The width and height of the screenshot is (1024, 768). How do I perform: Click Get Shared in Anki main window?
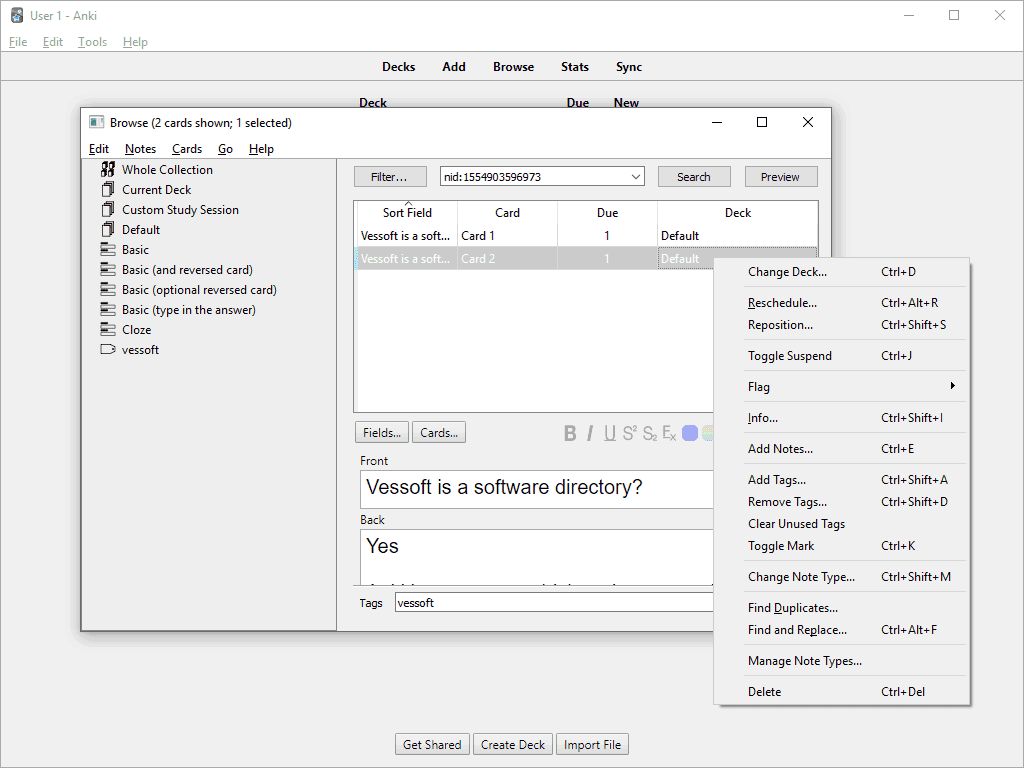432,744
